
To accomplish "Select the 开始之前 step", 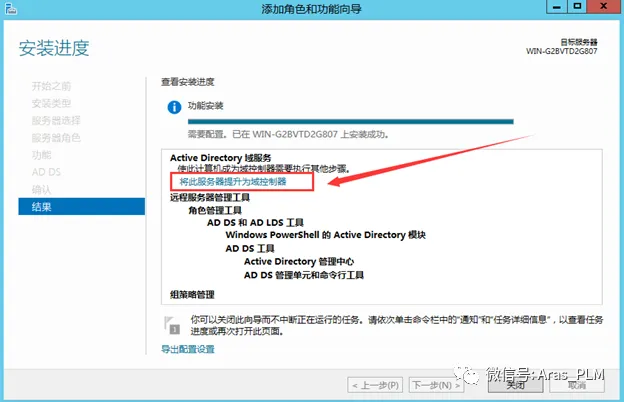I will click(x=51, y=86).
